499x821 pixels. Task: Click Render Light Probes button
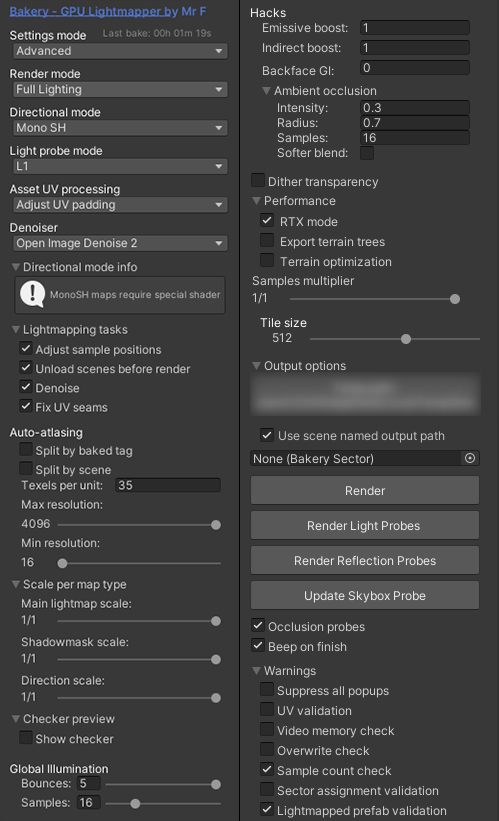coord(365,525)
